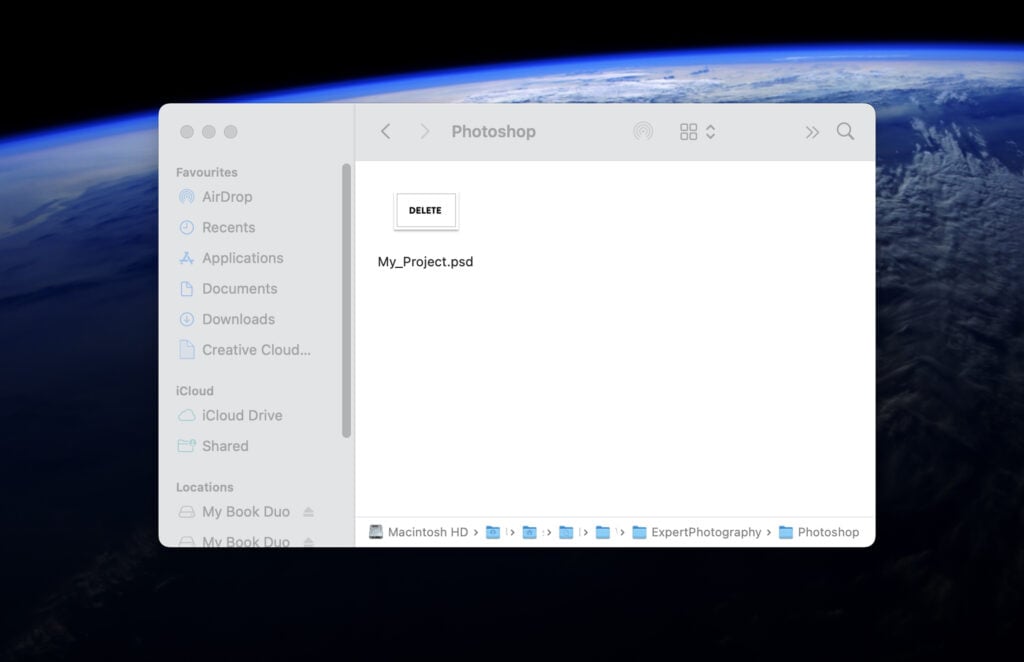Open the Downloads folder
This screenshot has height=662, width=1024.
(238, 319)
